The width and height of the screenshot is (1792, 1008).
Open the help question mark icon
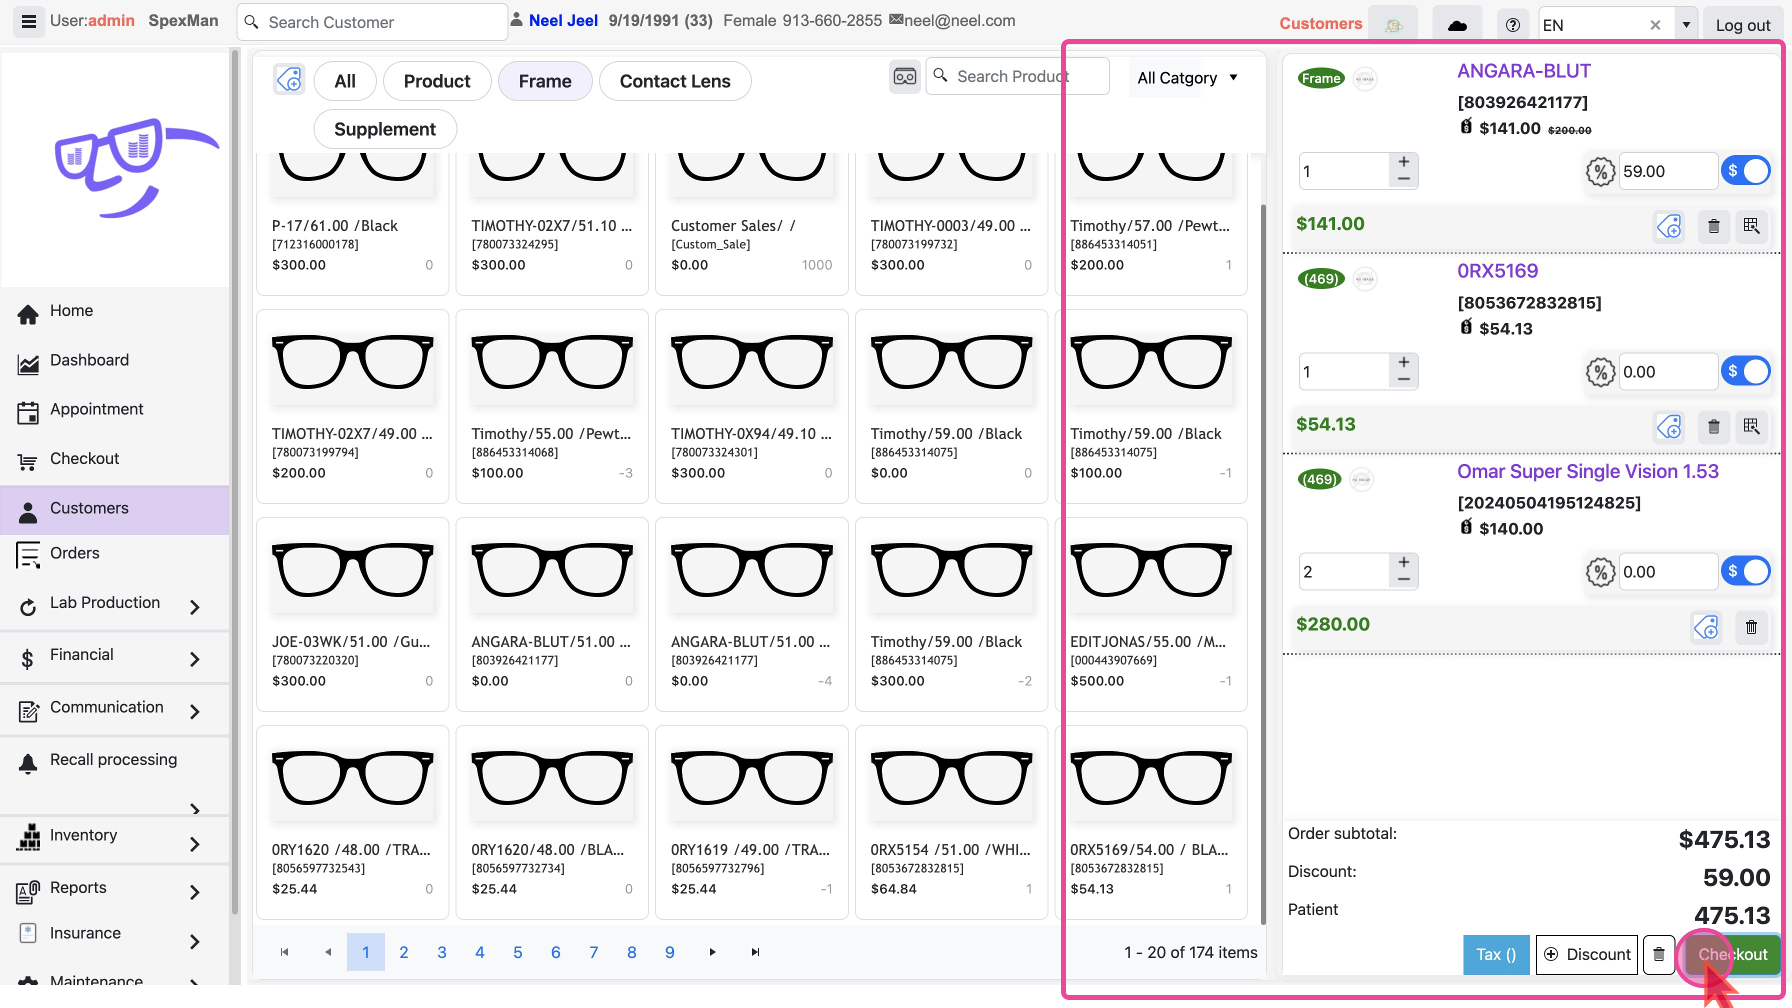point(1512,25)
